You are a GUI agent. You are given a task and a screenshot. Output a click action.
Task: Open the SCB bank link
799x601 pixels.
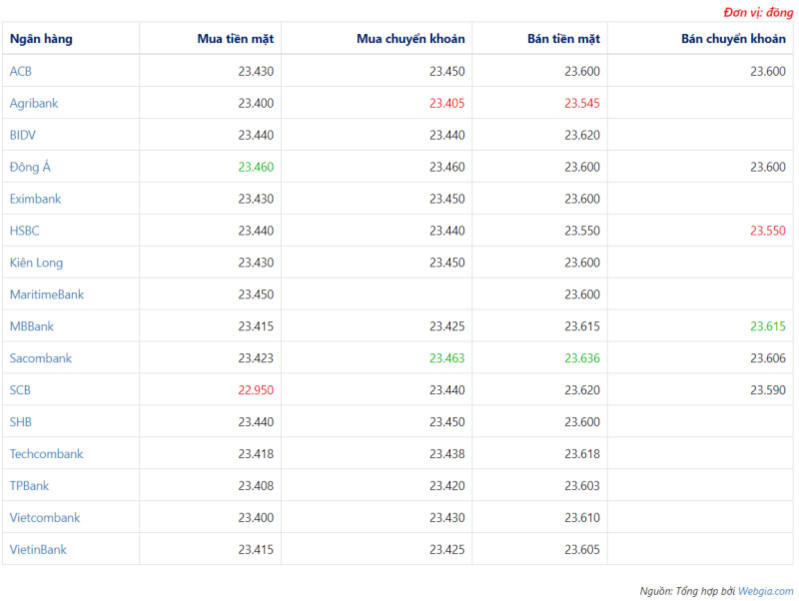pyautogui.click(x=21, y=390)
